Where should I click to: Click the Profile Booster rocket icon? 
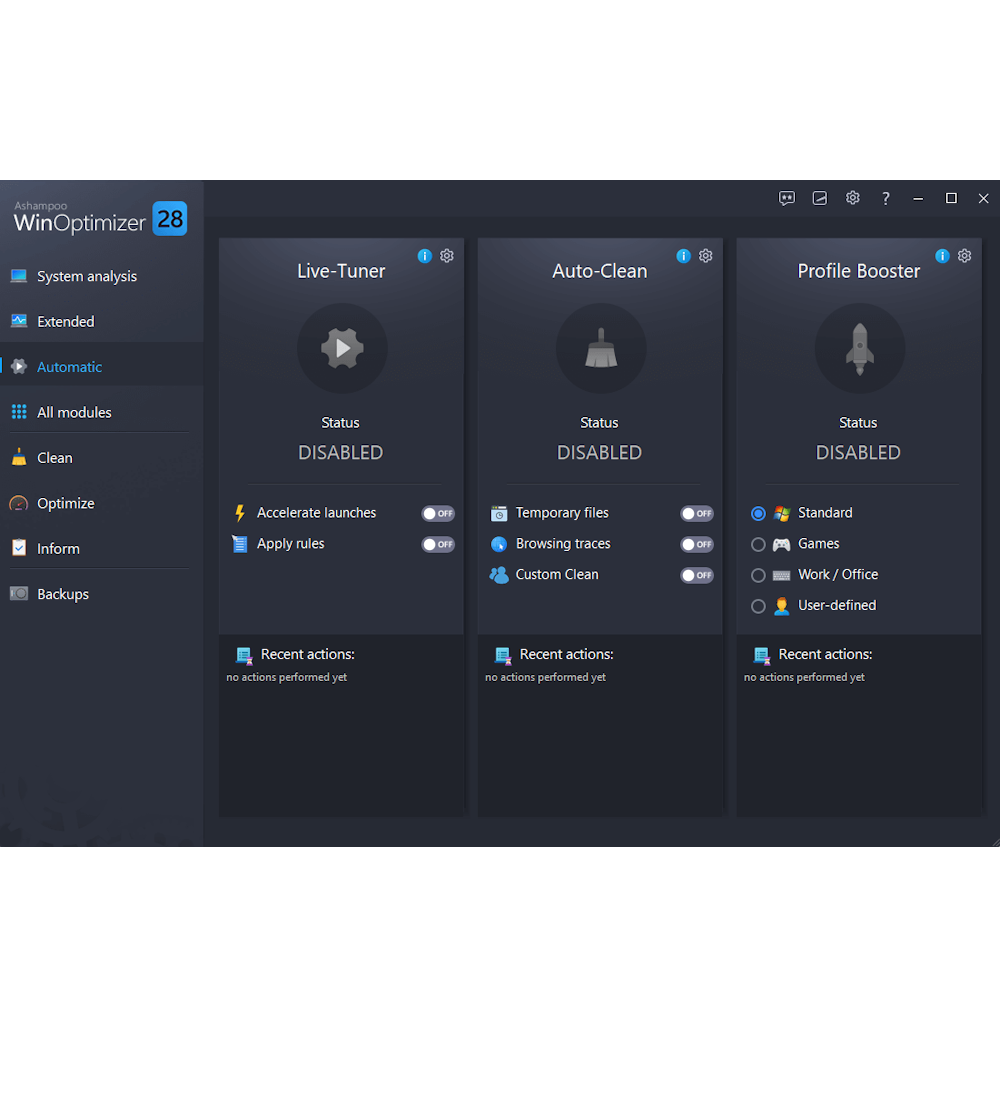pos(859,349)
